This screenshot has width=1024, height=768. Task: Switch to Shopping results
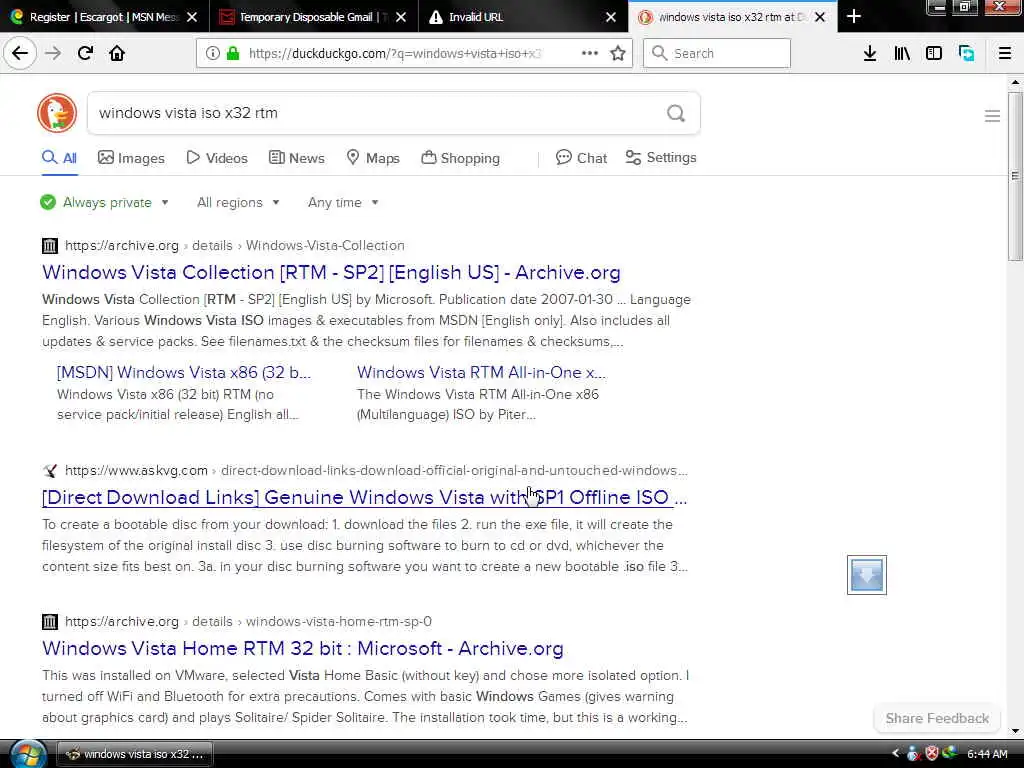tap(460, 158)
